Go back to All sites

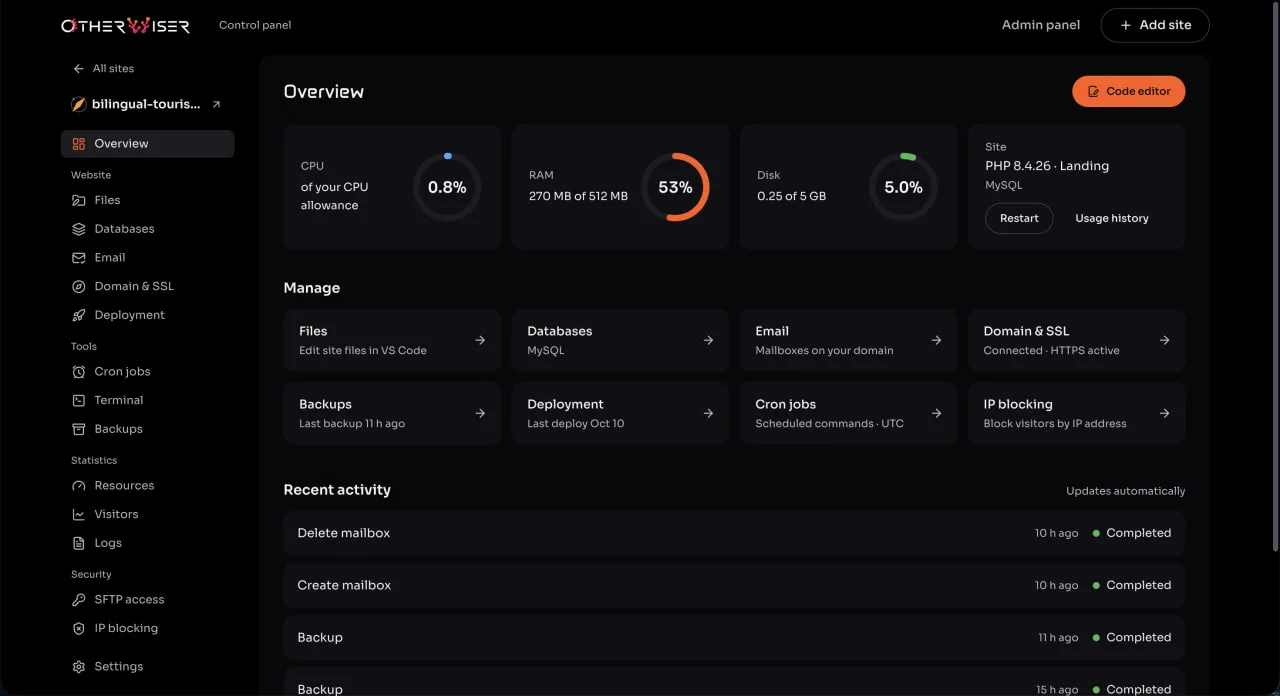pos(103,69)
